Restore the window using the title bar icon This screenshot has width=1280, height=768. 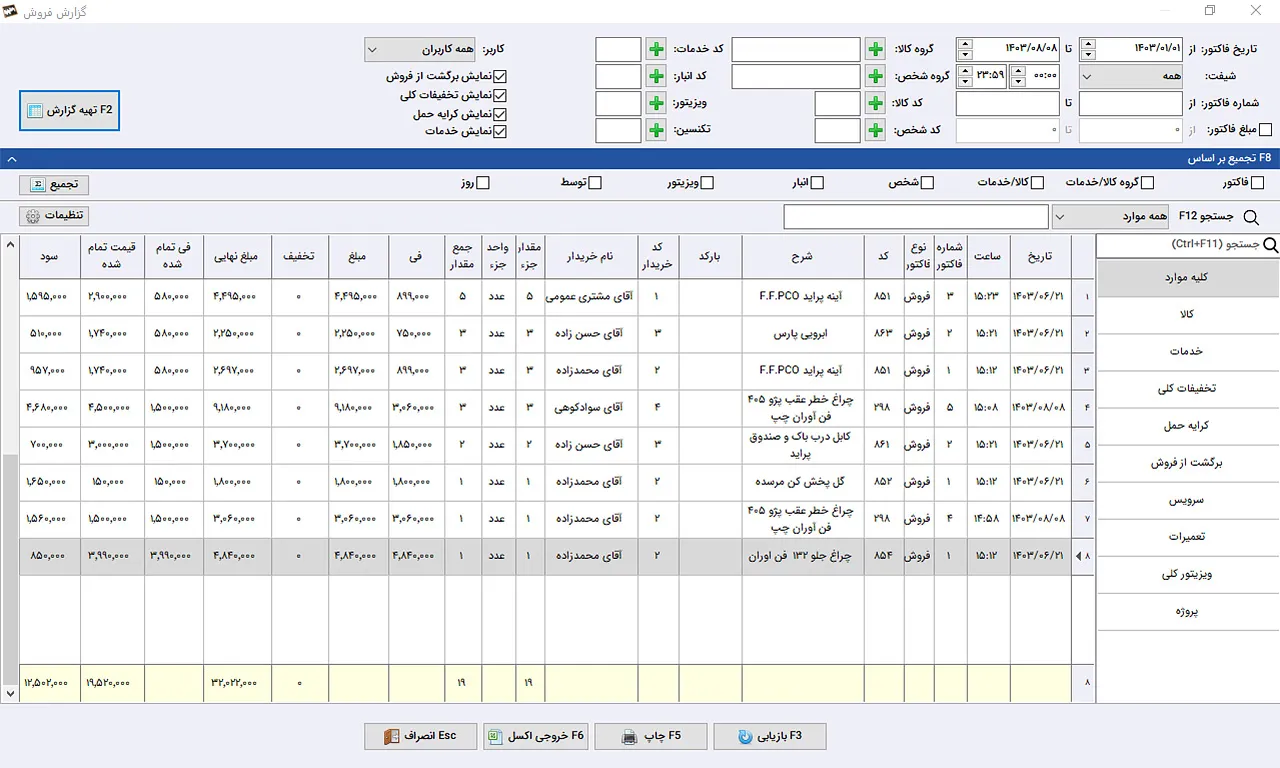(x=1210, y=10)
